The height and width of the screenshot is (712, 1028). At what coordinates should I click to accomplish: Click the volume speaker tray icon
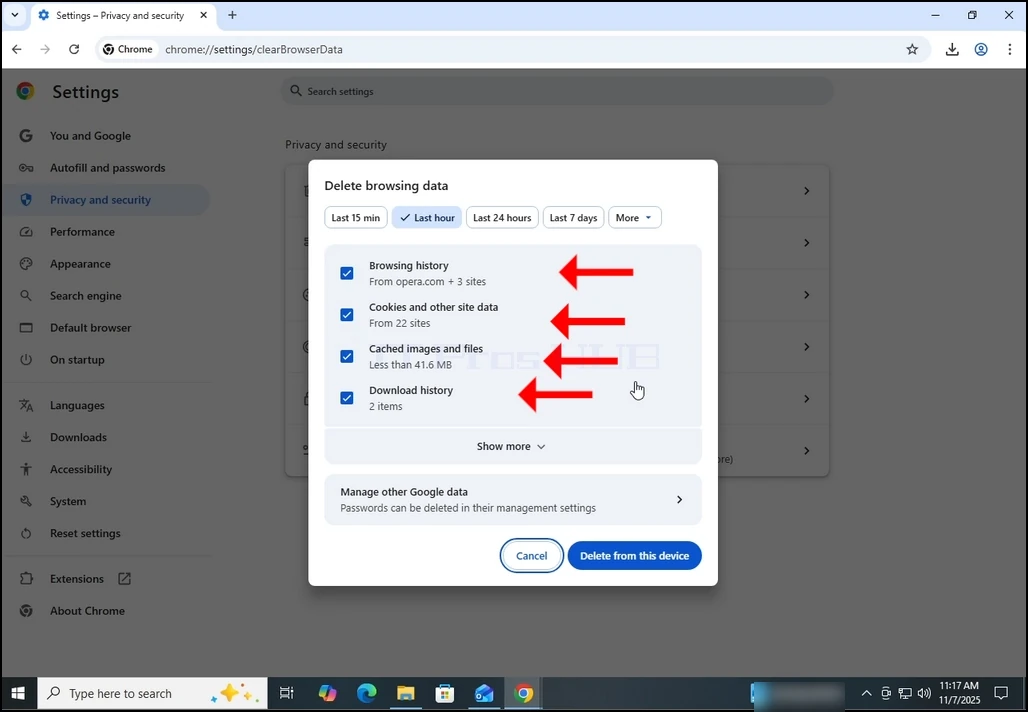(x=924, y=693)
